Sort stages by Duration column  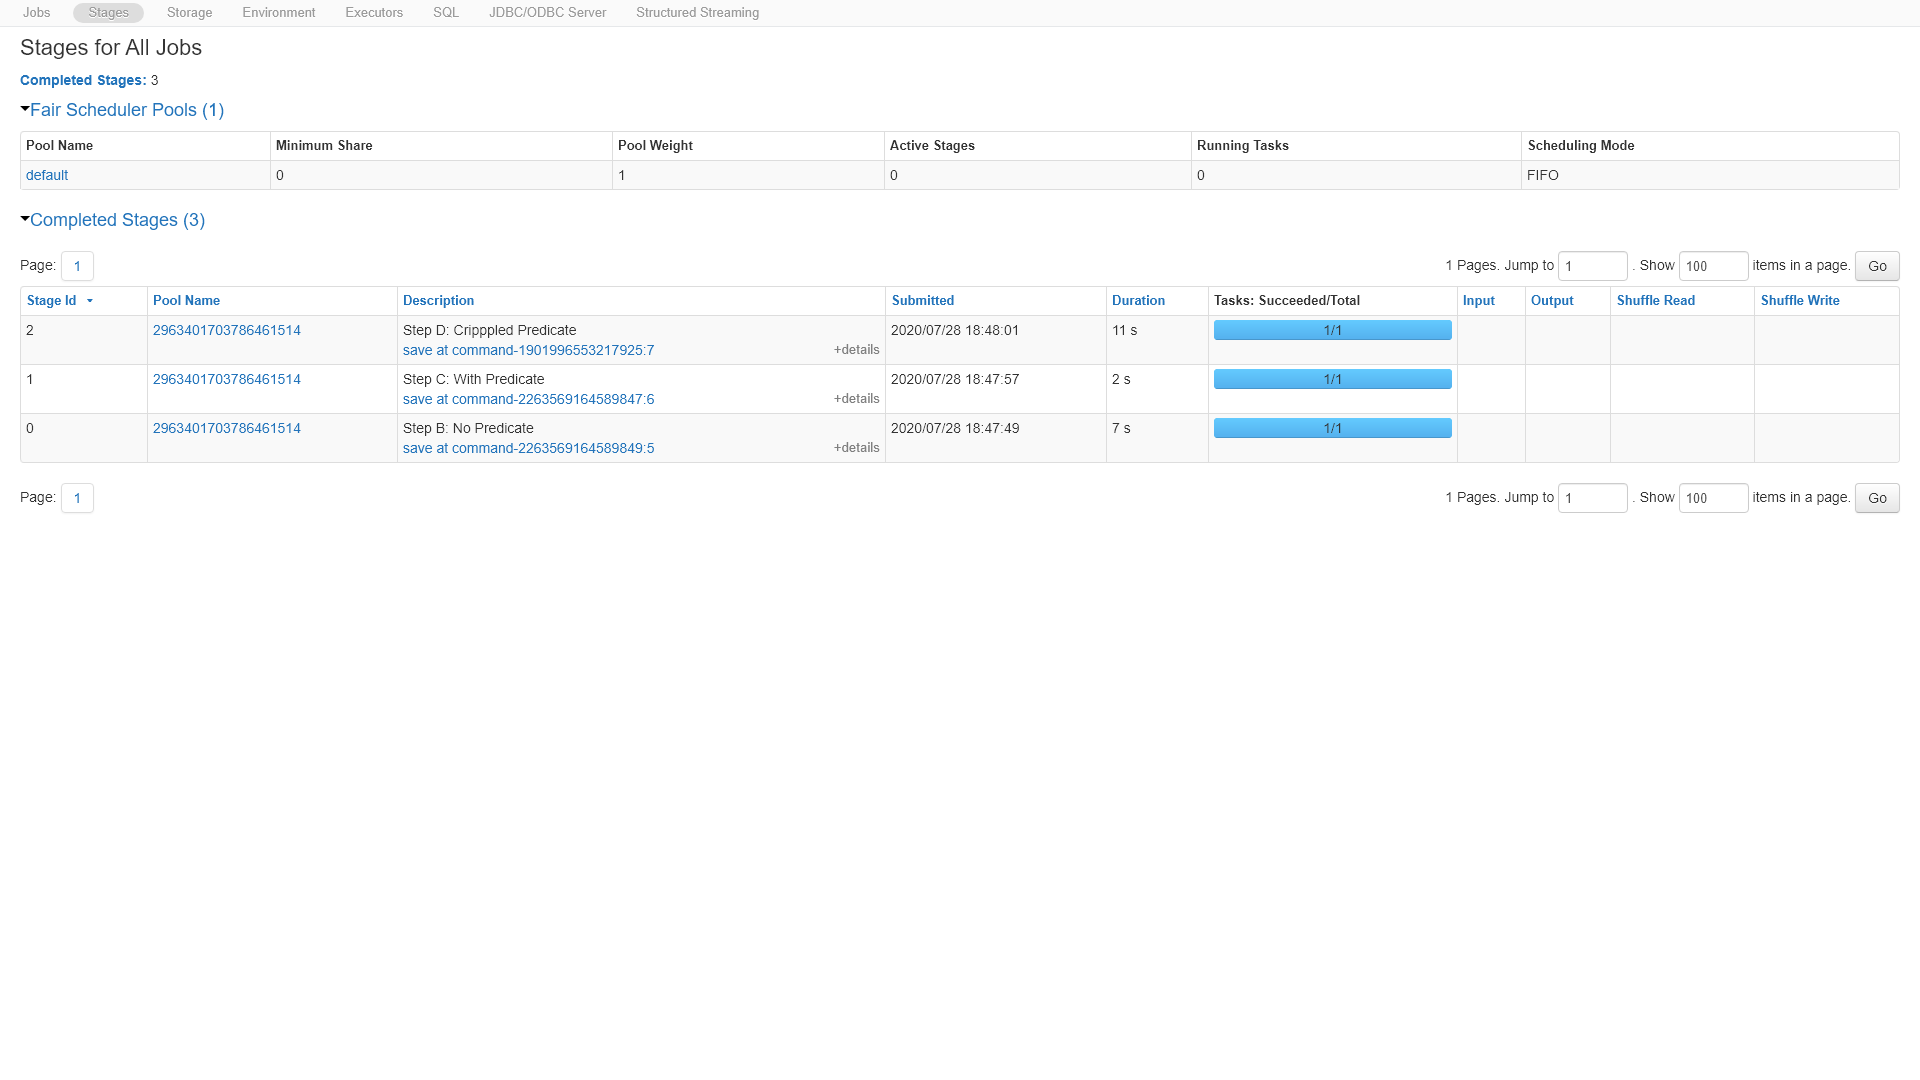click(x=1139, y=300)
